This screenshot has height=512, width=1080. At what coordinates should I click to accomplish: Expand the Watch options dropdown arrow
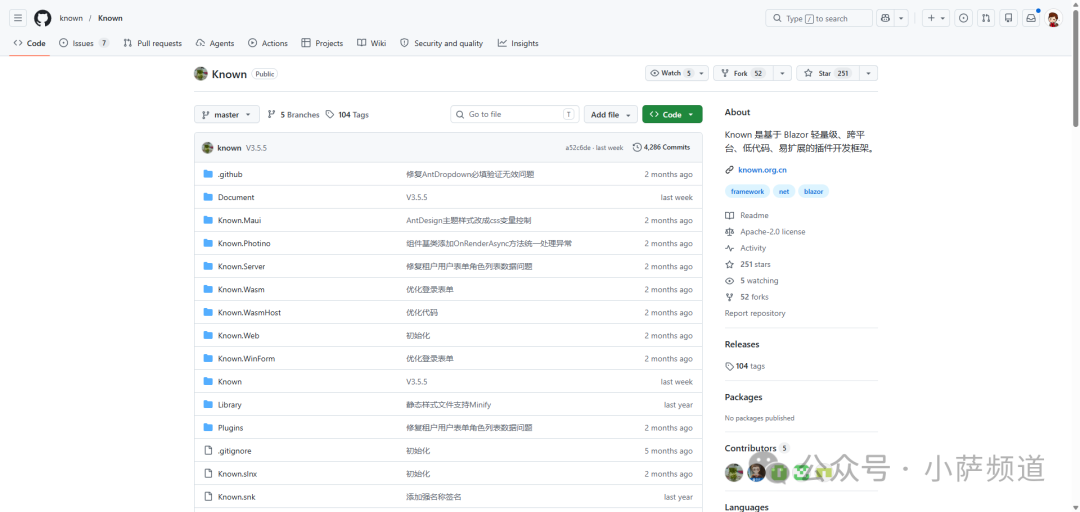pos(702,73)
